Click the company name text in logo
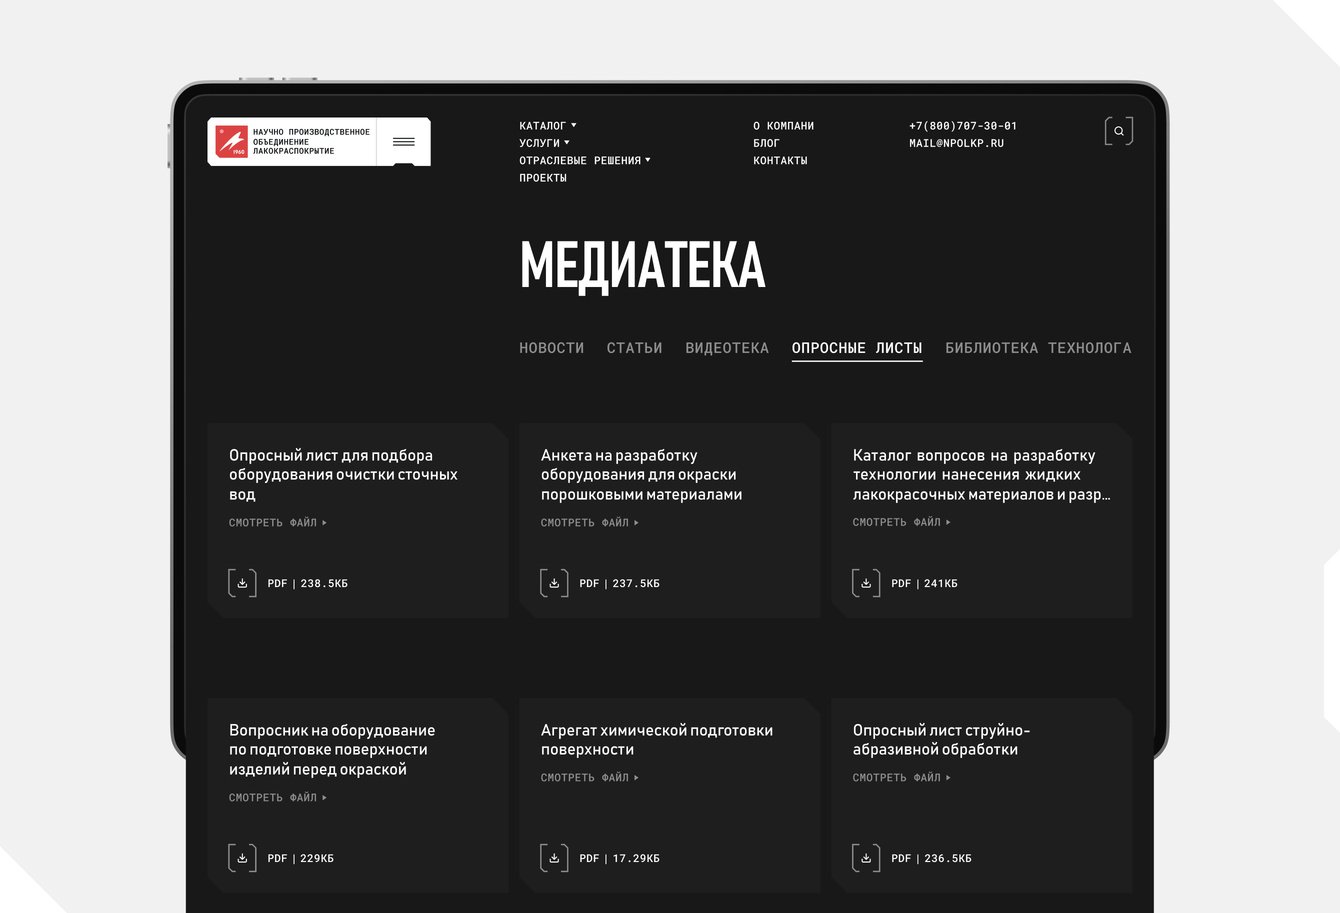1340x913 pixels. pyautogui.click(x=311, y=141)
